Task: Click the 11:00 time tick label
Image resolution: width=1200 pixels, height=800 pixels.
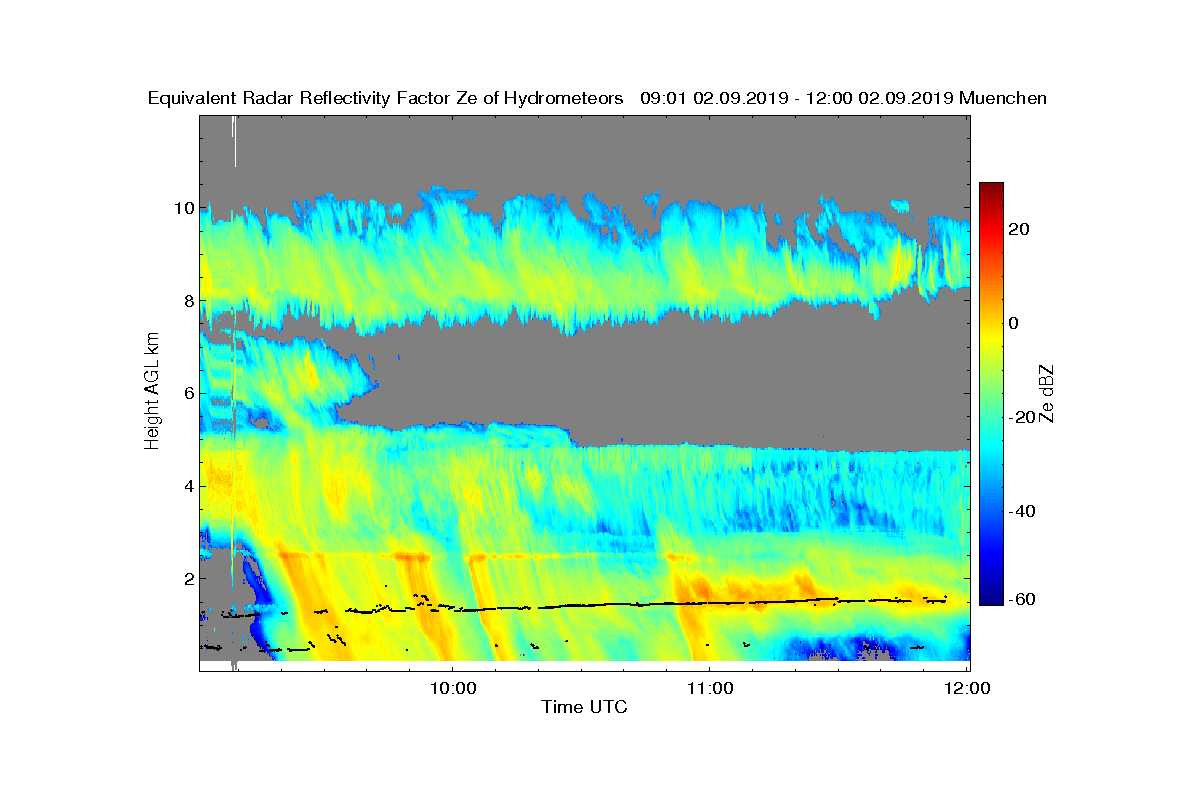Action: pyautogui.click(x=710, y=688)
